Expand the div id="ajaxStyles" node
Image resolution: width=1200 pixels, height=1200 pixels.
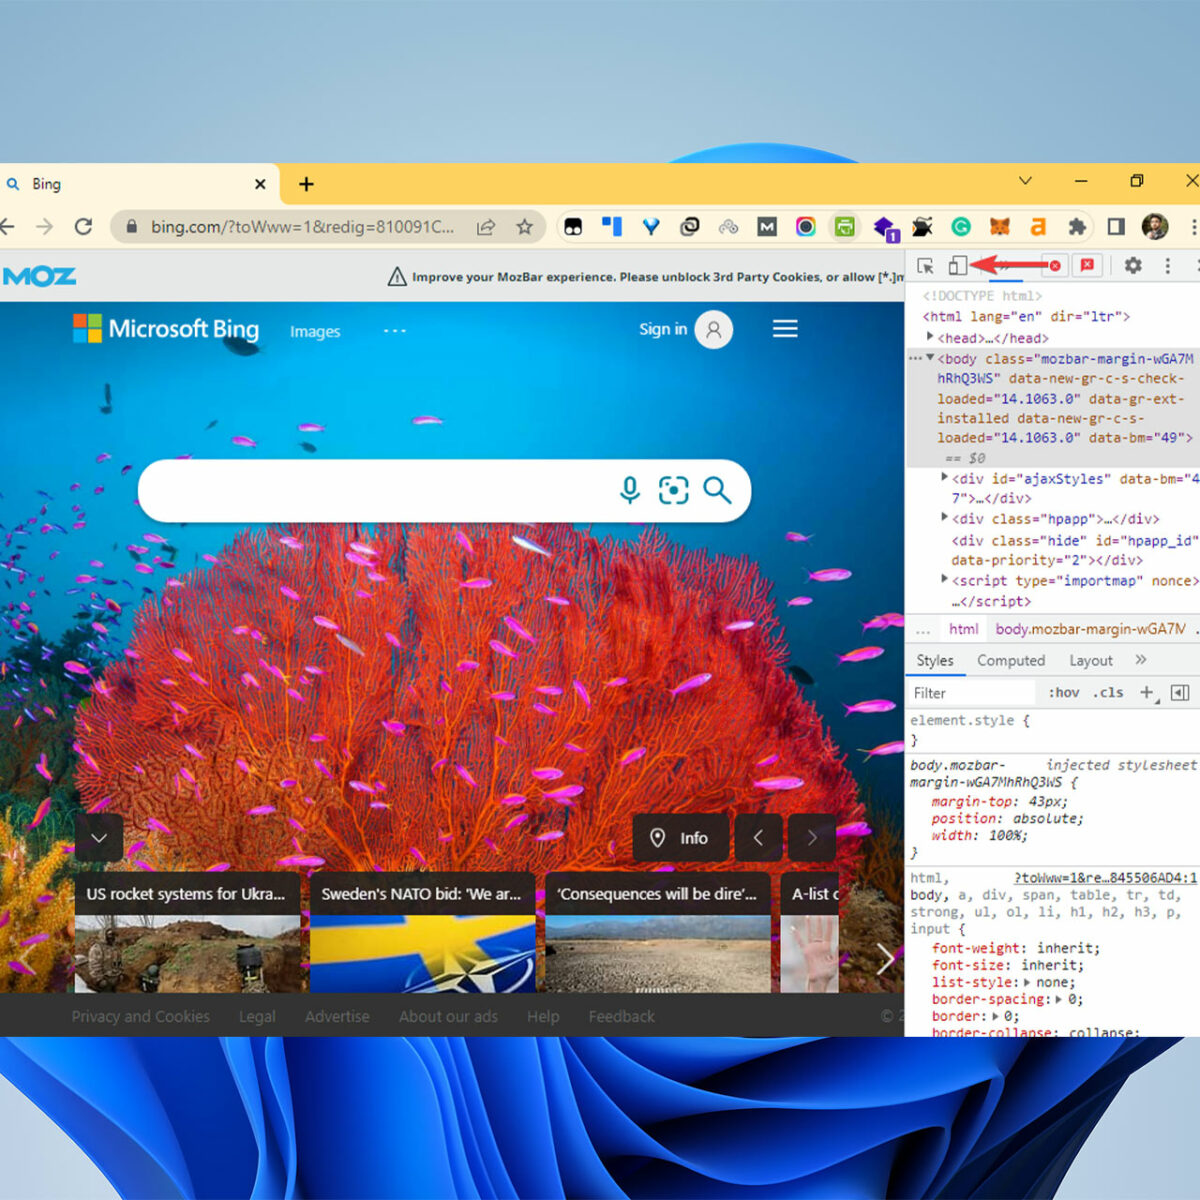944,478
